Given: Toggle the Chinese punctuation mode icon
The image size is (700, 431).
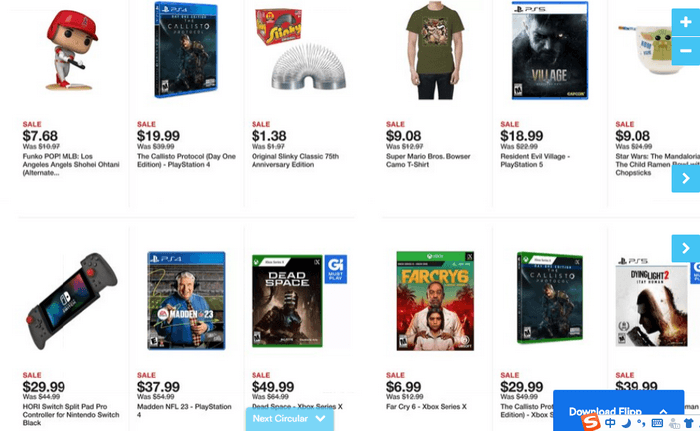Looking at the screenshot, I should click(x=641, y=423).
